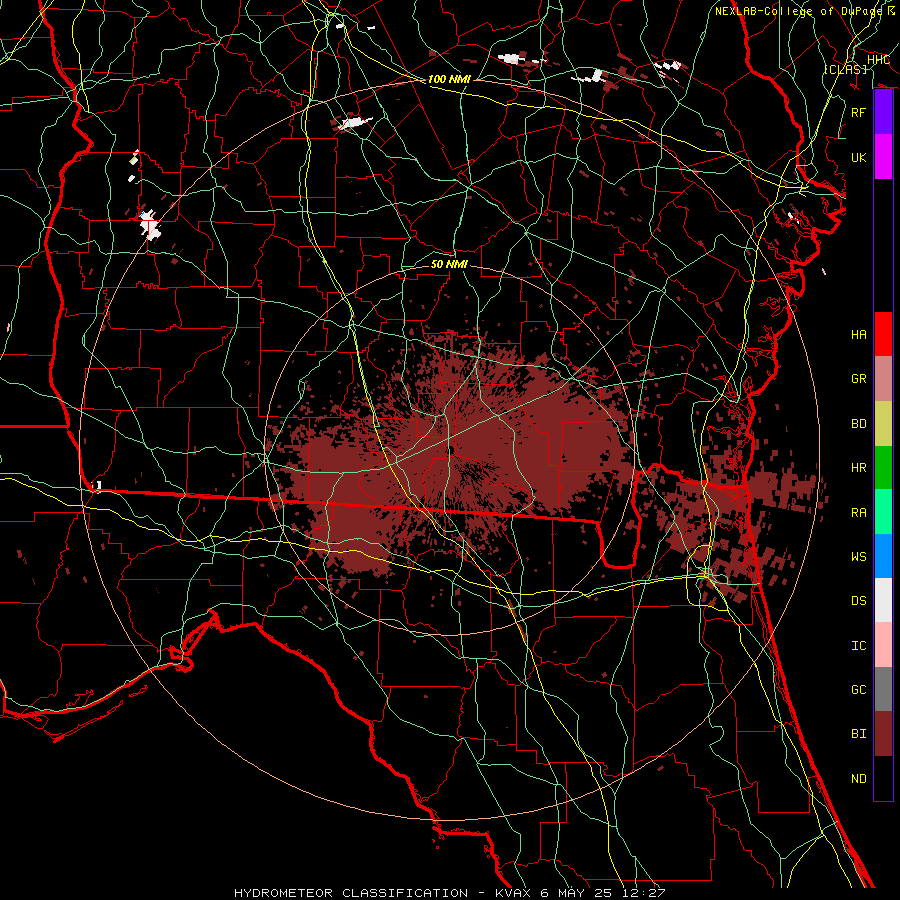Viewport: 900px width, 900px height.
Task: Click the BD yellow legend swatch
Action: tap(883, 424)
